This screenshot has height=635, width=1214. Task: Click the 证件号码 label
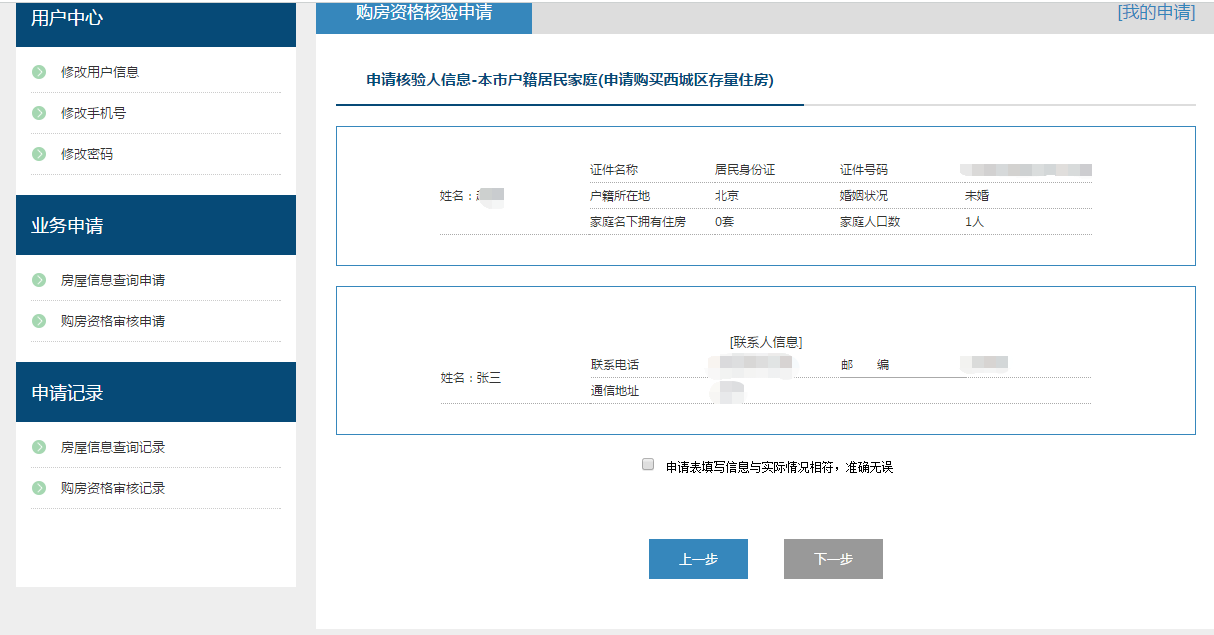864,170
